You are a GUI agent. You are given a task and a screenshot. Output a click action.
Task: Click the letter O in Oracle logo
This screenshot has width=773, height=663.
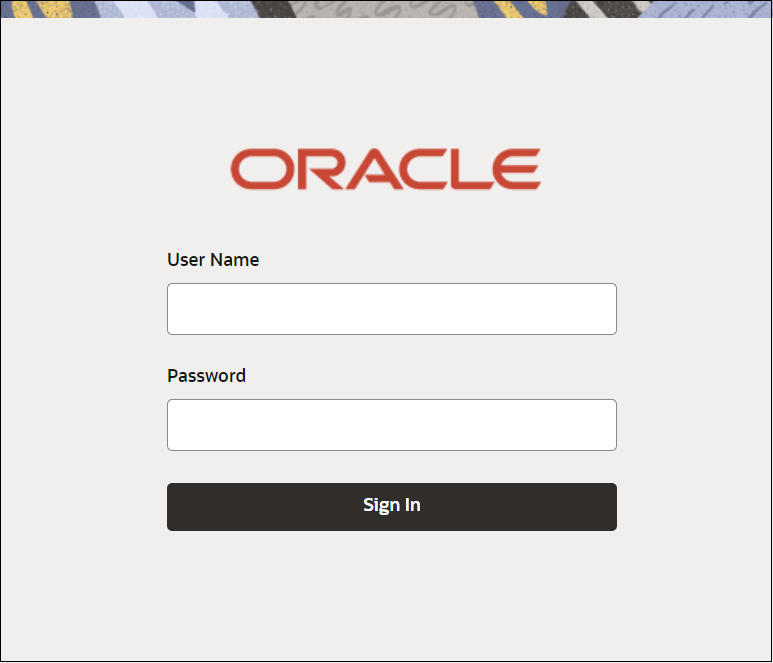(262, 169)
